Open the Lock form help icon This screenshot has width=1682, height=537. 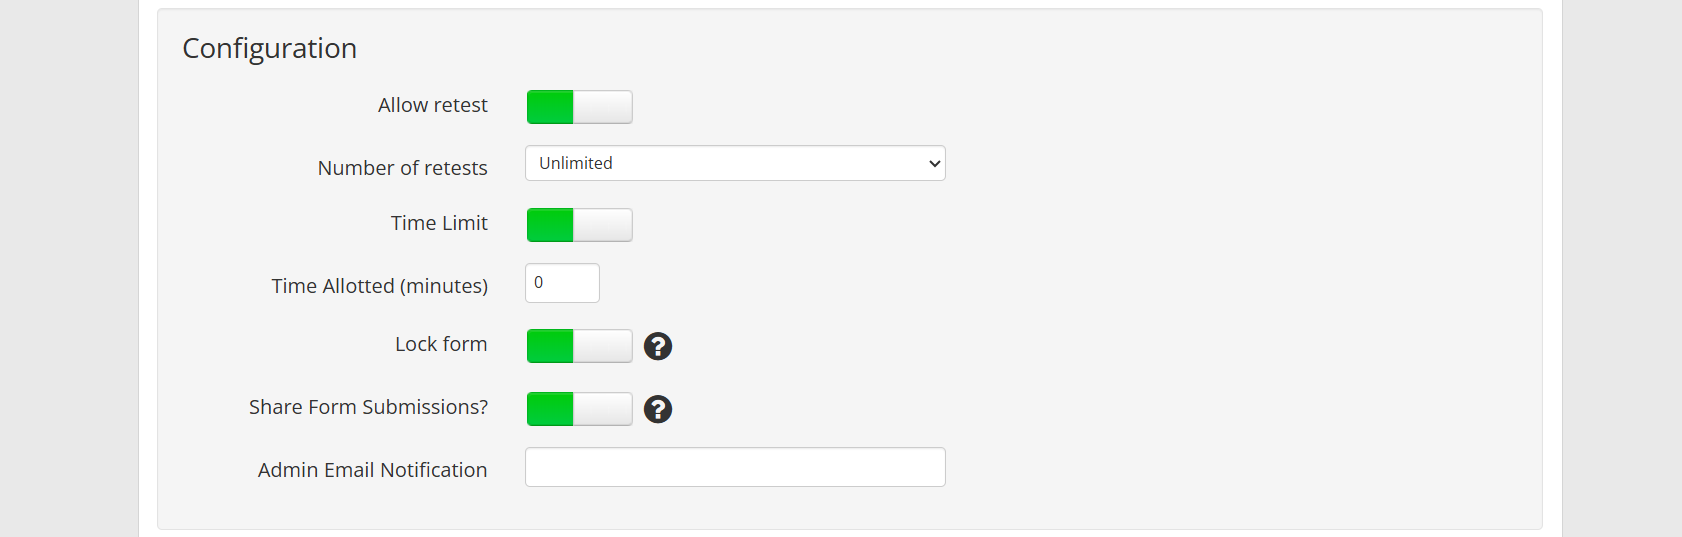point(657,346)
